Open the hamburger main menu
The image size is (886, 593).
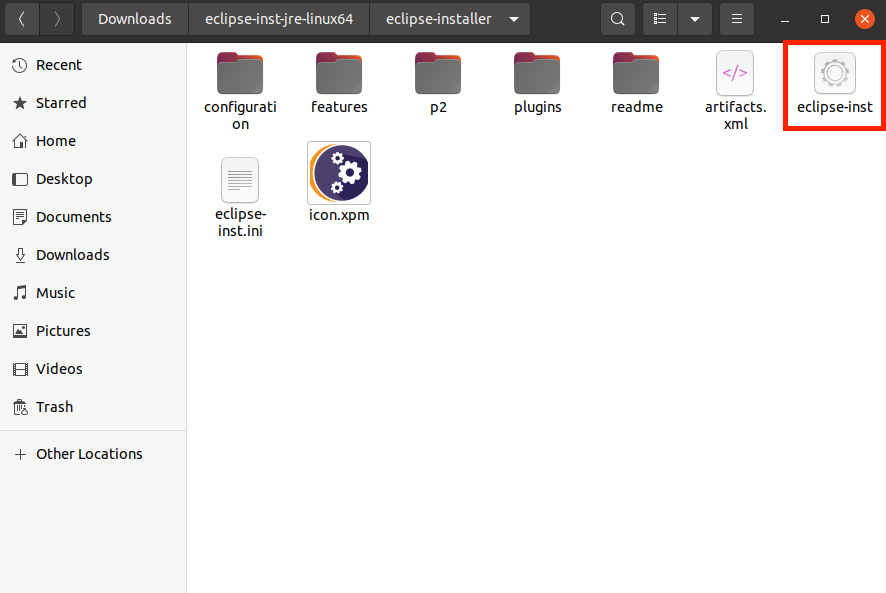tap(737, 19)
